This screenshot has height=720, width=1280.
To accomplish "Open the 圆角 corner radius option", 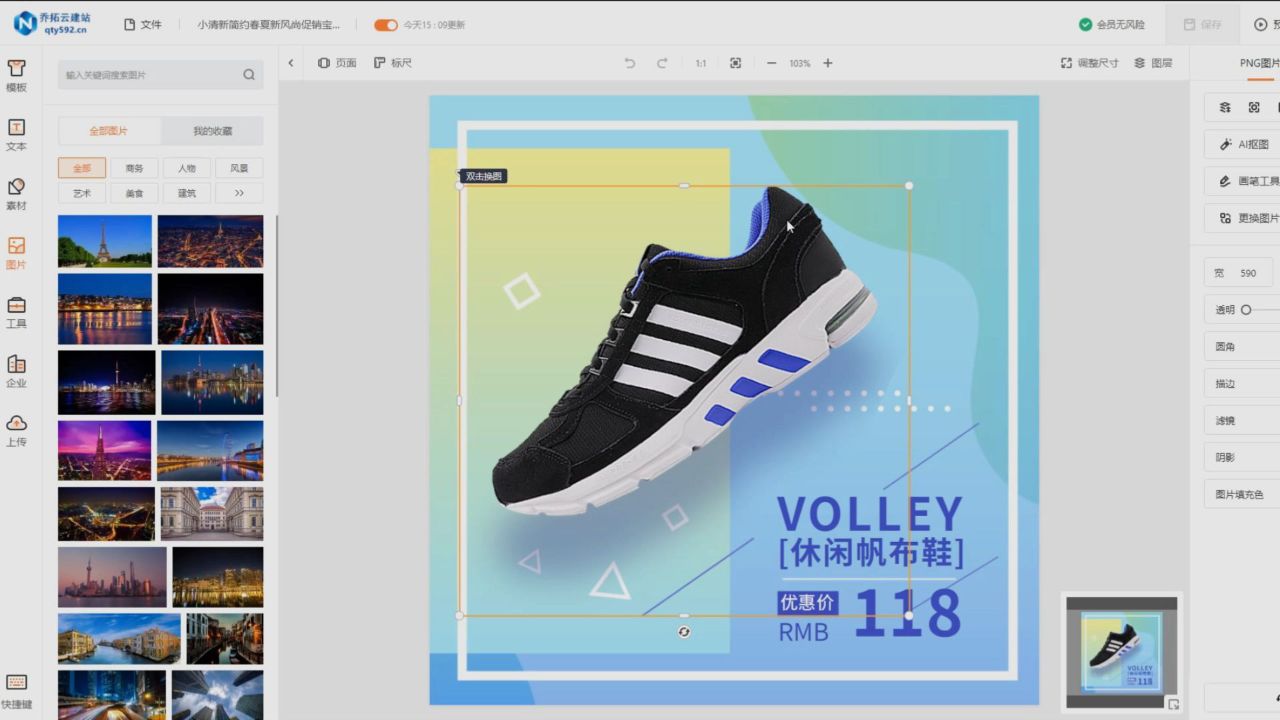I will 1243,346.
